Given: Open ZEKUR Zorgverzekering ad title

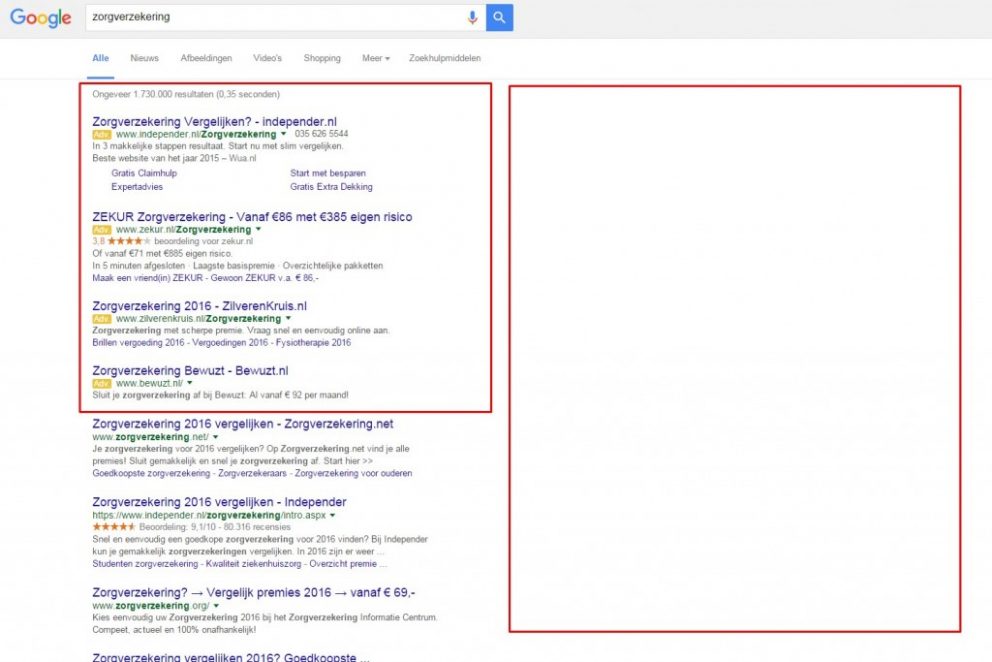Looking at the screenshot, I should (x=252, y=217).
